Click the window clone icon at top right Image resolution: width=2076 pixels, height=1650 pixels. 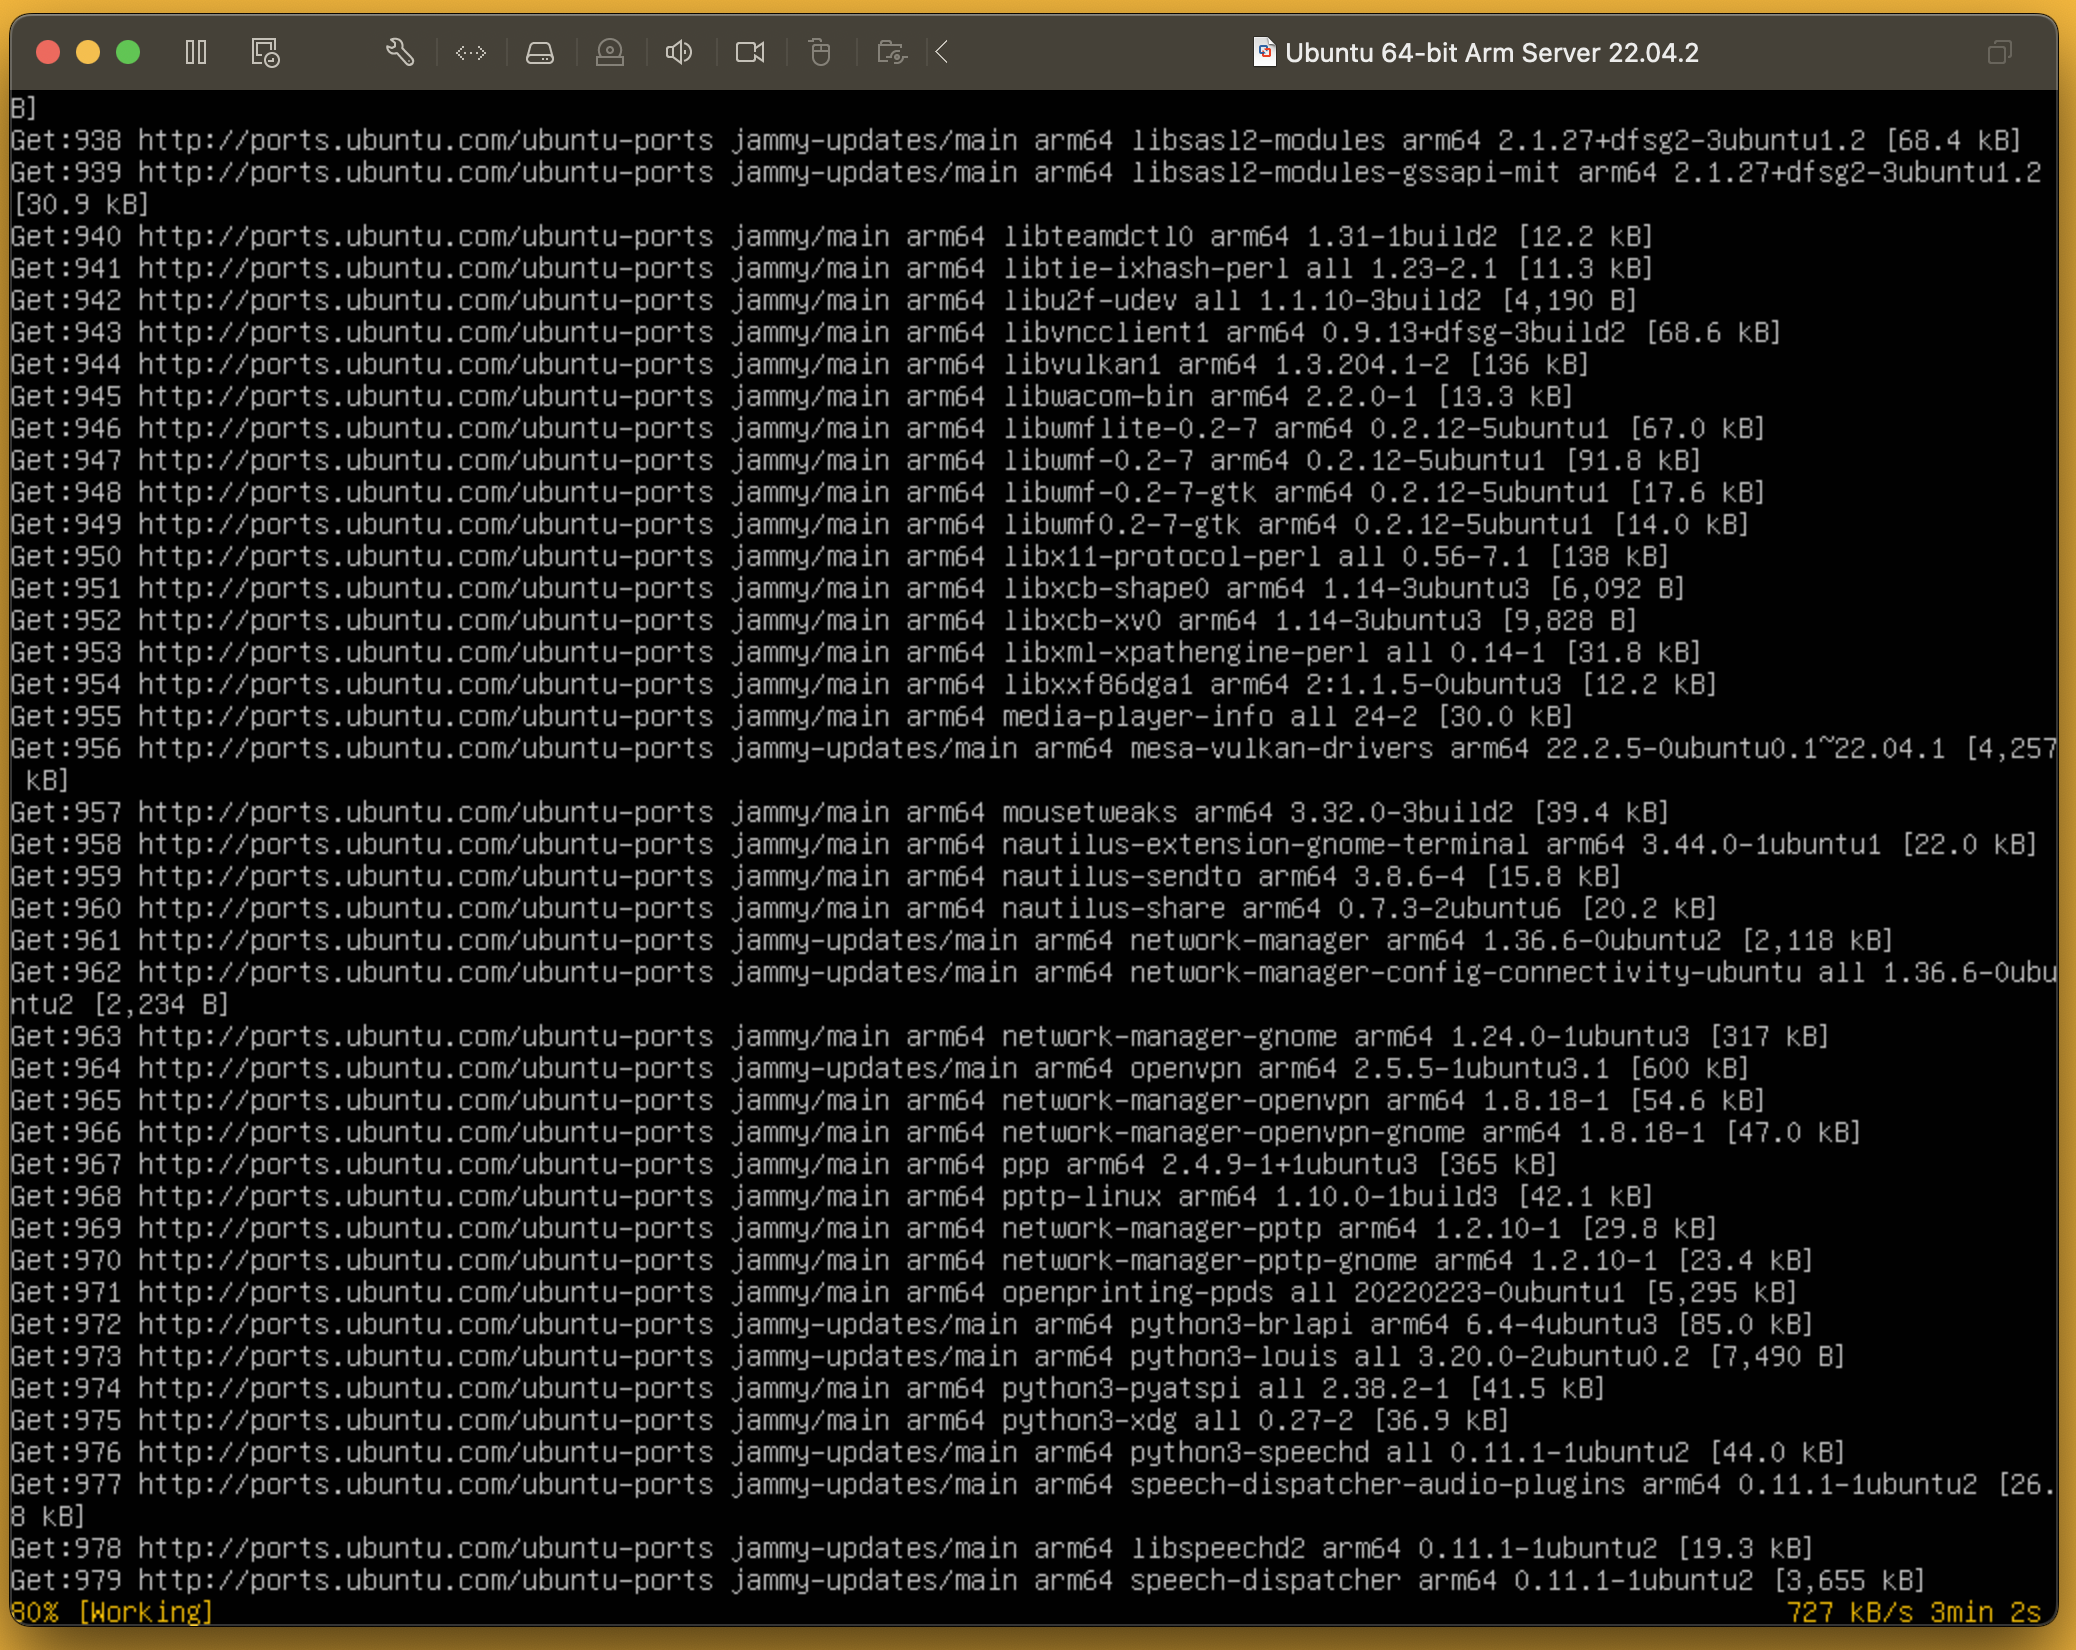2000,52
